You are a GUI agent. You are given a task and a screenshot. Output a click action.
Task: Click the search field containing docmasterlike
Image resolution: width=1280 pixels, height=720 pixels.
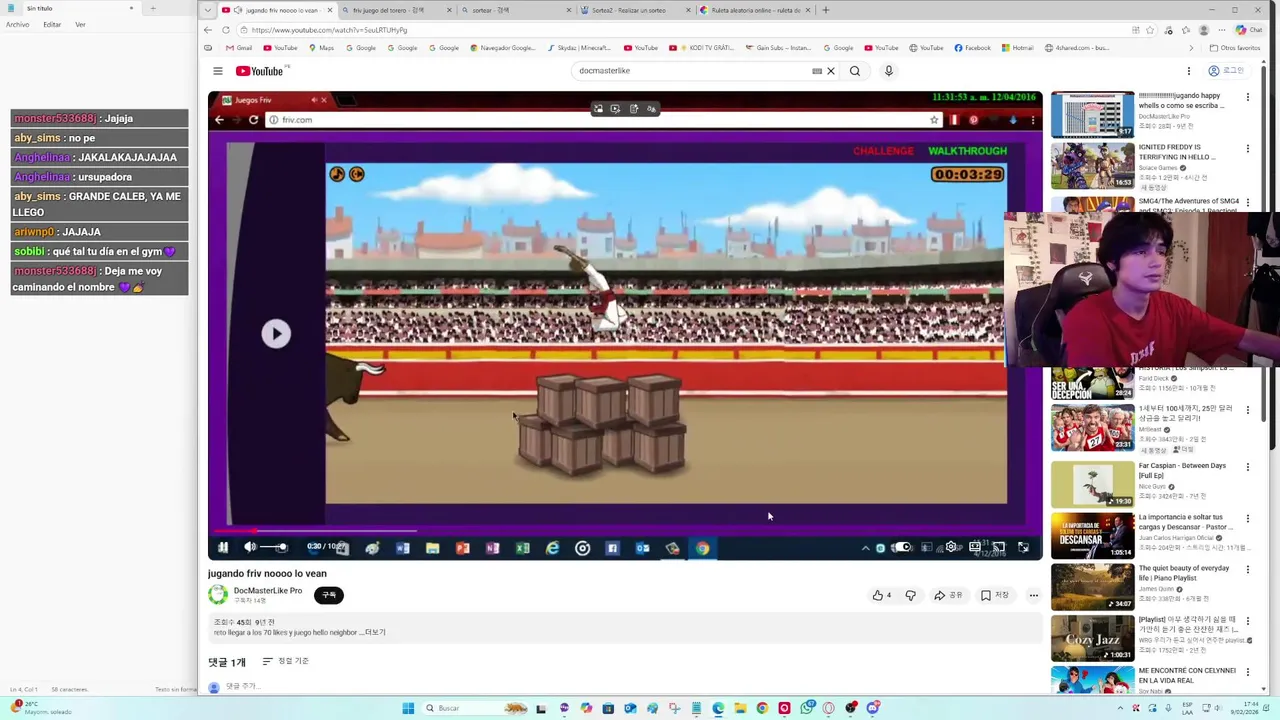click(690, 71)
